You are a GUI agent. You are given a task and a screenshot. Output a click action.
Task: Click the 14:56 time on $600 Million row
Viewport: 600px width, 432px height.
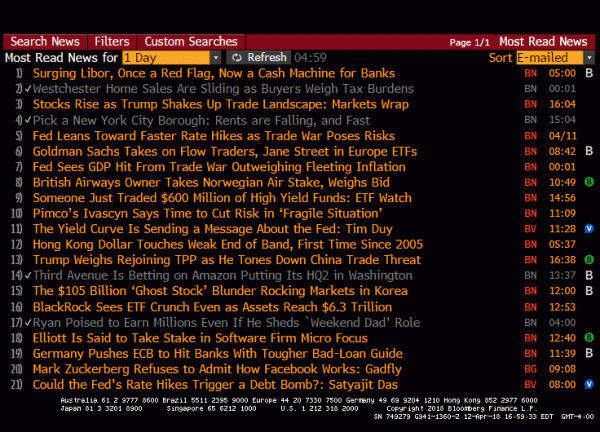pyautogui.click(x=562, y=198)
